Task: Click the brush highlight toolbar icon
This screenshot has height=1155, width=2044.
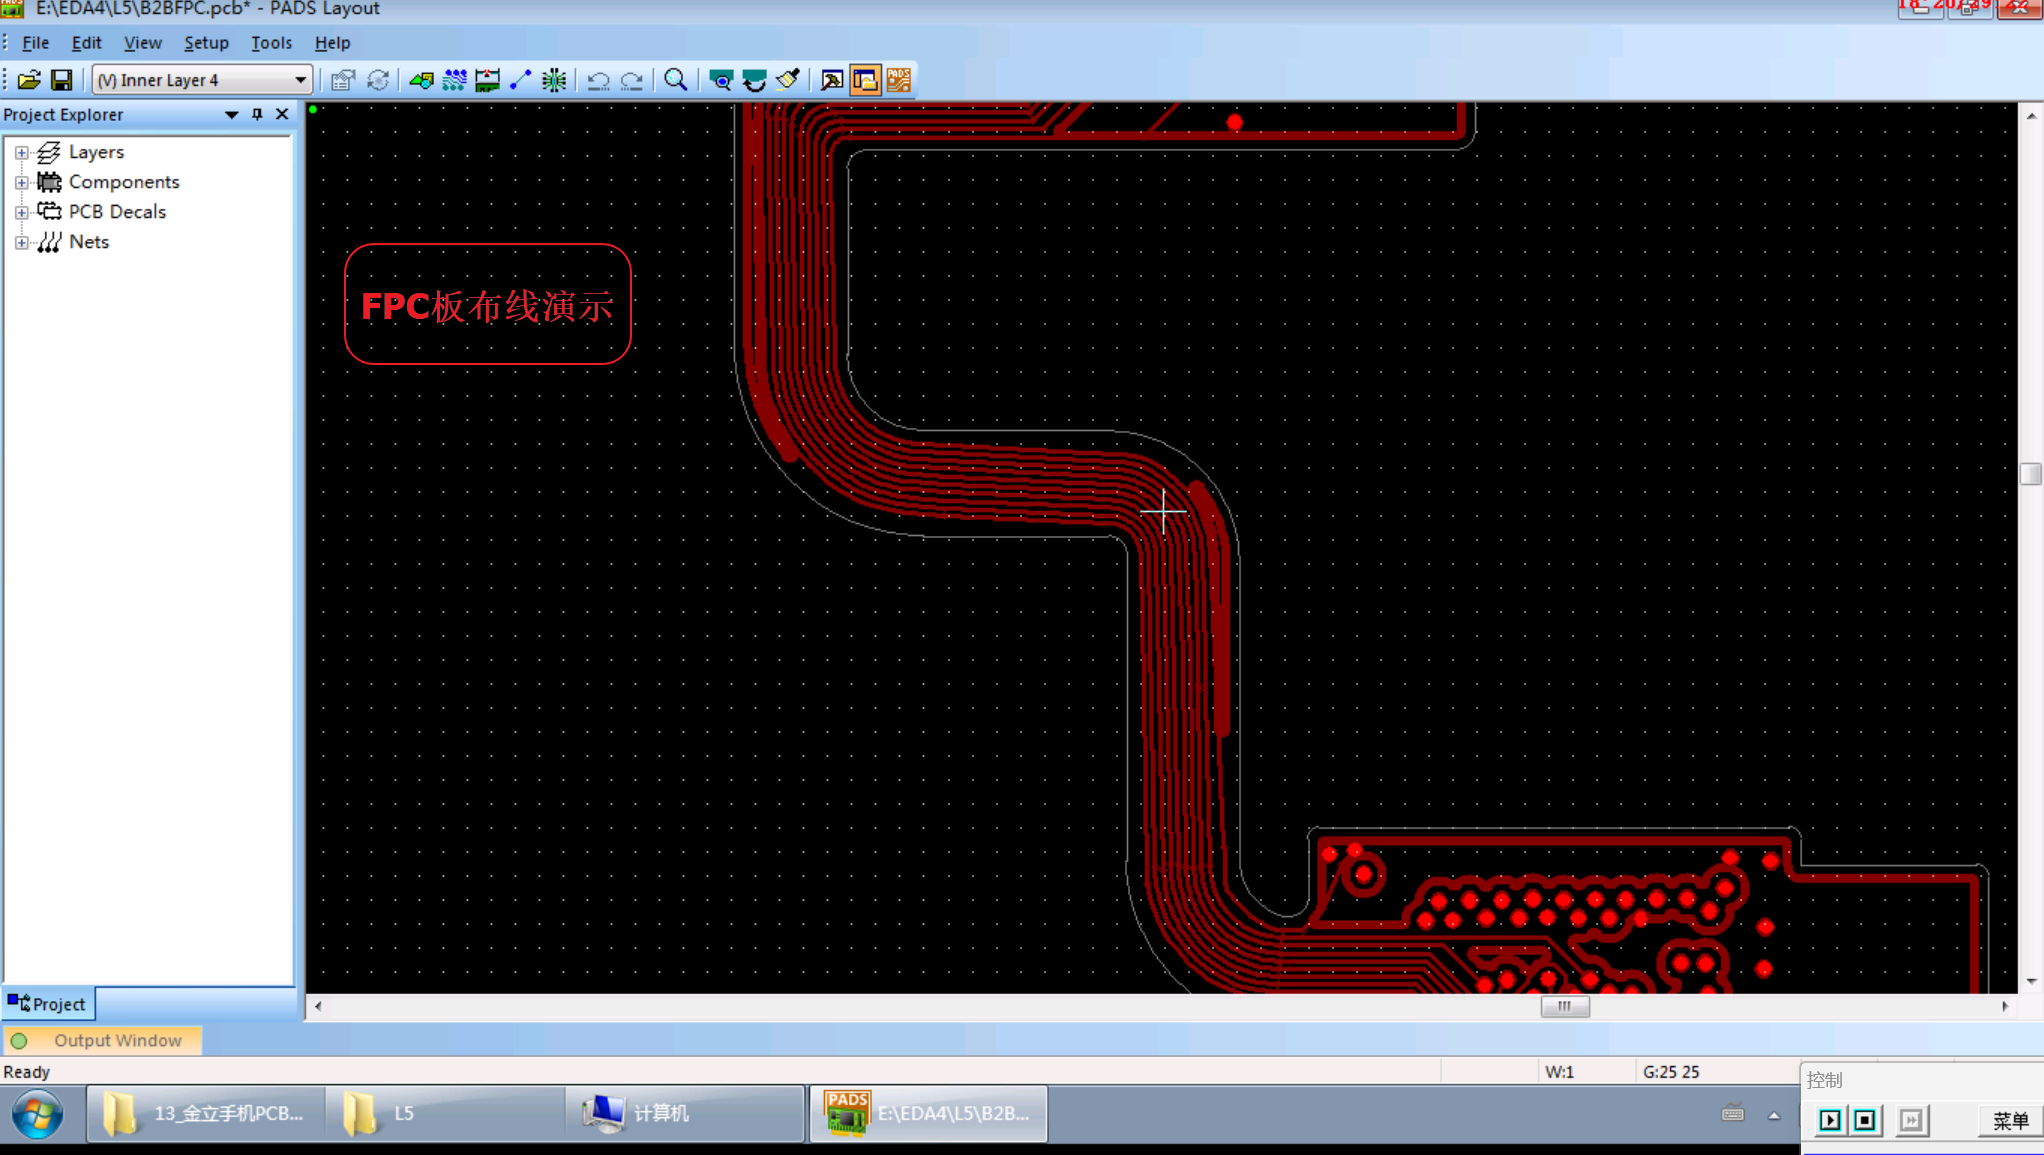Action: 787,80
